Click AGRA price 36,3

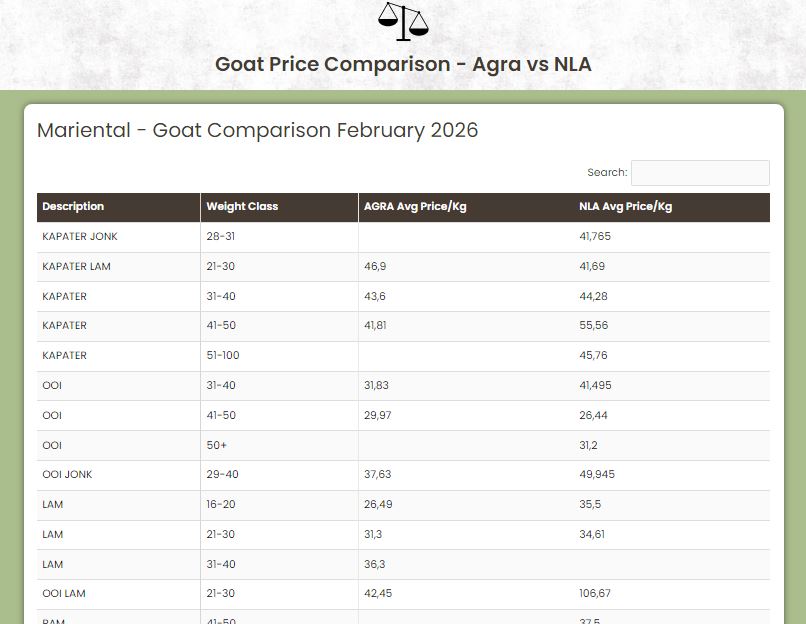pyautogui.click(x=374, y=564)
